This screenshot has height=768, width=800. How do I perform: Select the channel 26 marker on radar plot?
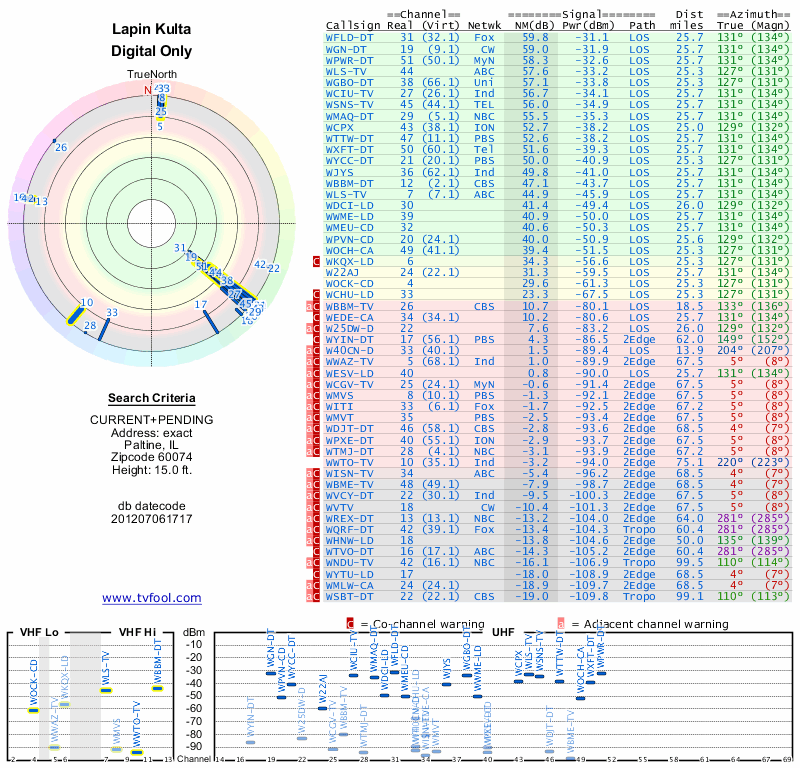[x=55, y=140]
